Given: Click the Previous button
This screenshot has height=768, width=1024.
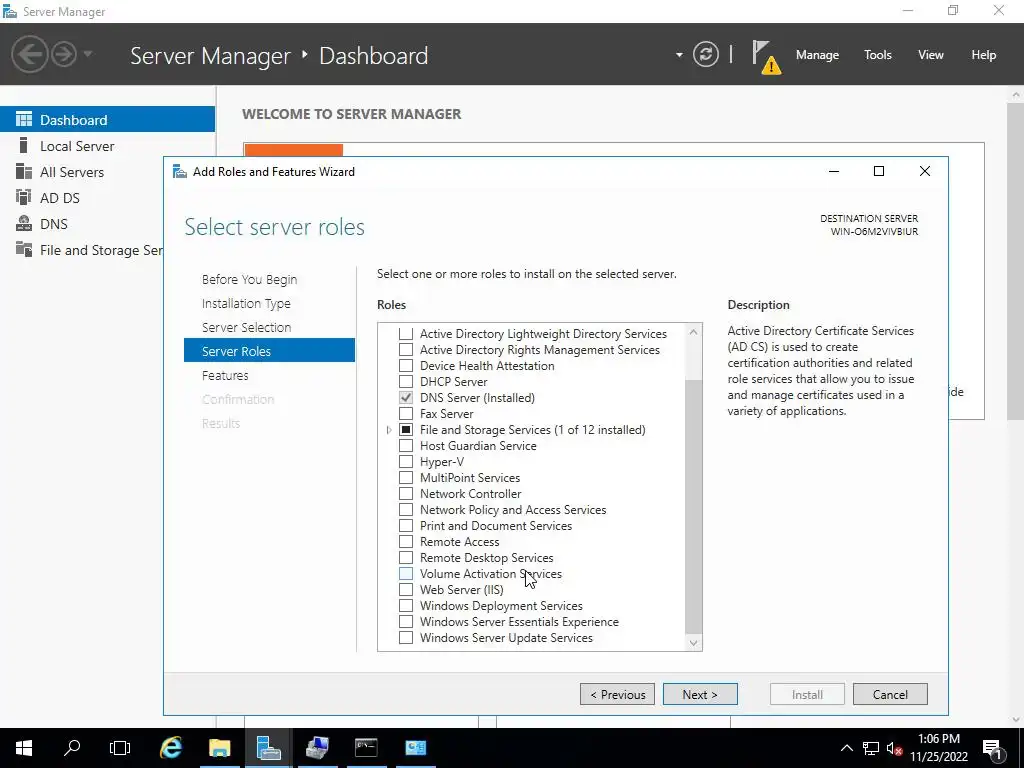Looking at the screenshot, I should [x=617, y=694].
